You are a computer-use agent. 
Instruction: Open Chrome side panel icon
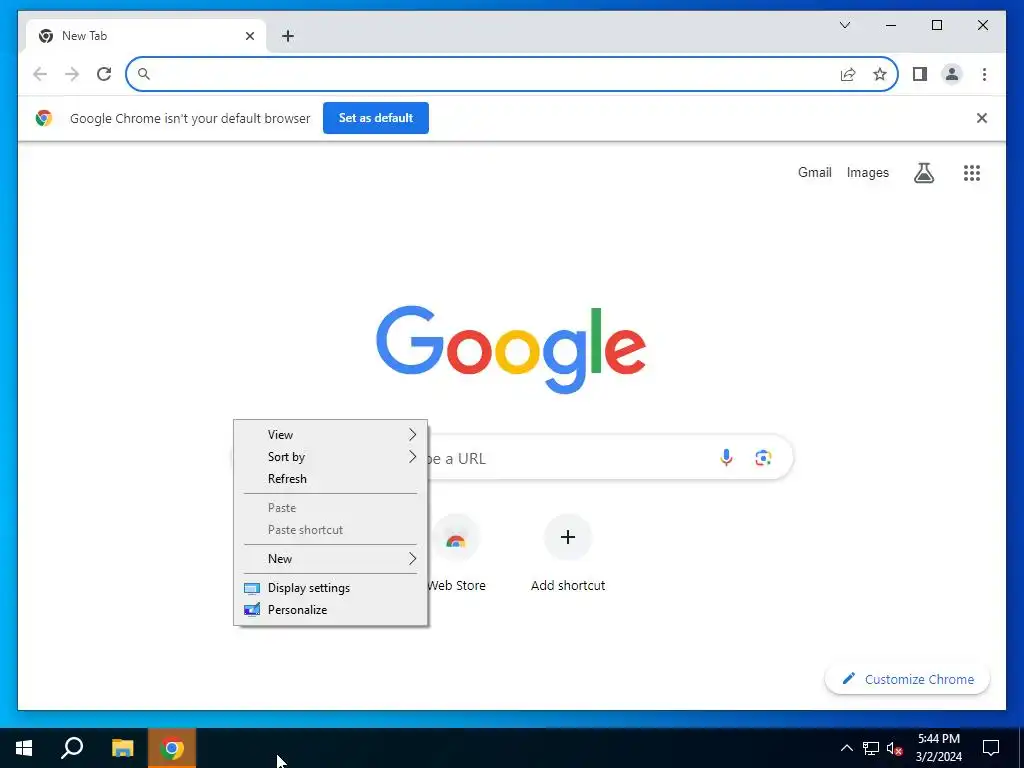[x=920, y=74]
